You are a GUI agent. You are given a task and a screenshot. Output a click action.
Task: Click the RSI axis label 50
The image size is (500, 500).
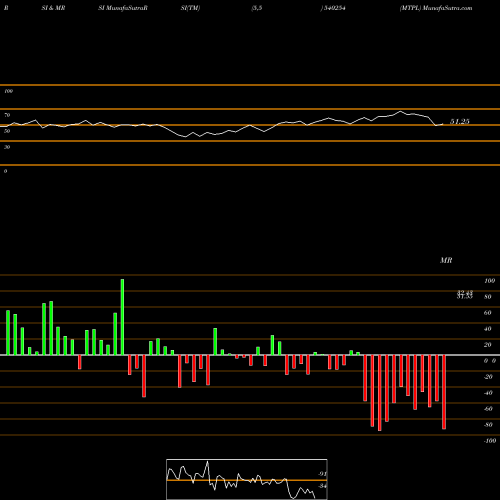7,131
